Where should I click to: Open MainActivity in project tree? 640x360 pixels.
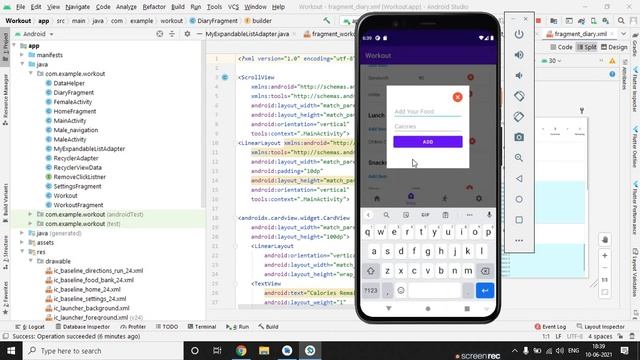tap(70, 121)
